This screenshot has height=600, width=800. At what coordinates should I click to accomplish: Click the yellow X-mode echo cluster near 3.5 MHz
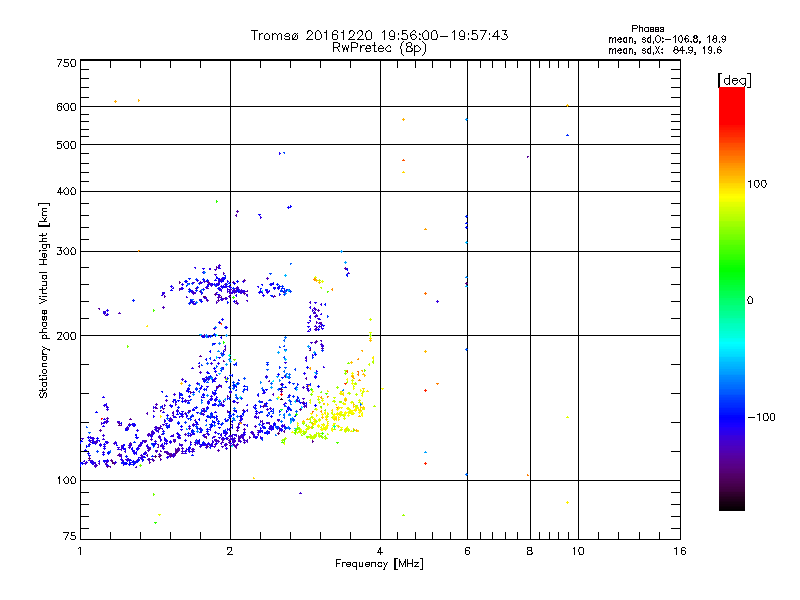(x=334, y=408)
